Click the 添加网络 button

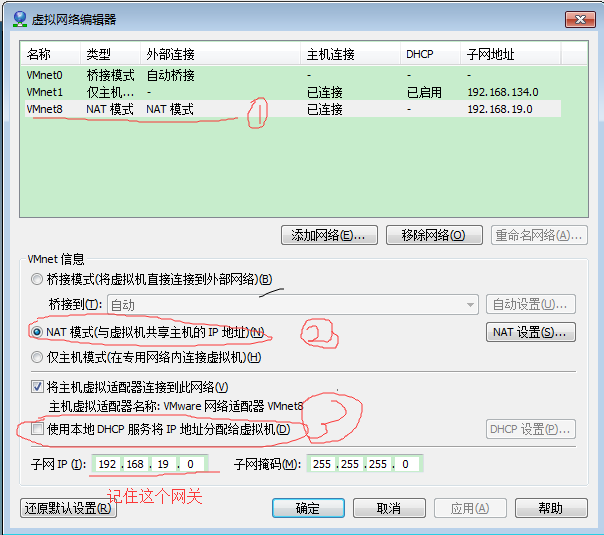[330, 235]
